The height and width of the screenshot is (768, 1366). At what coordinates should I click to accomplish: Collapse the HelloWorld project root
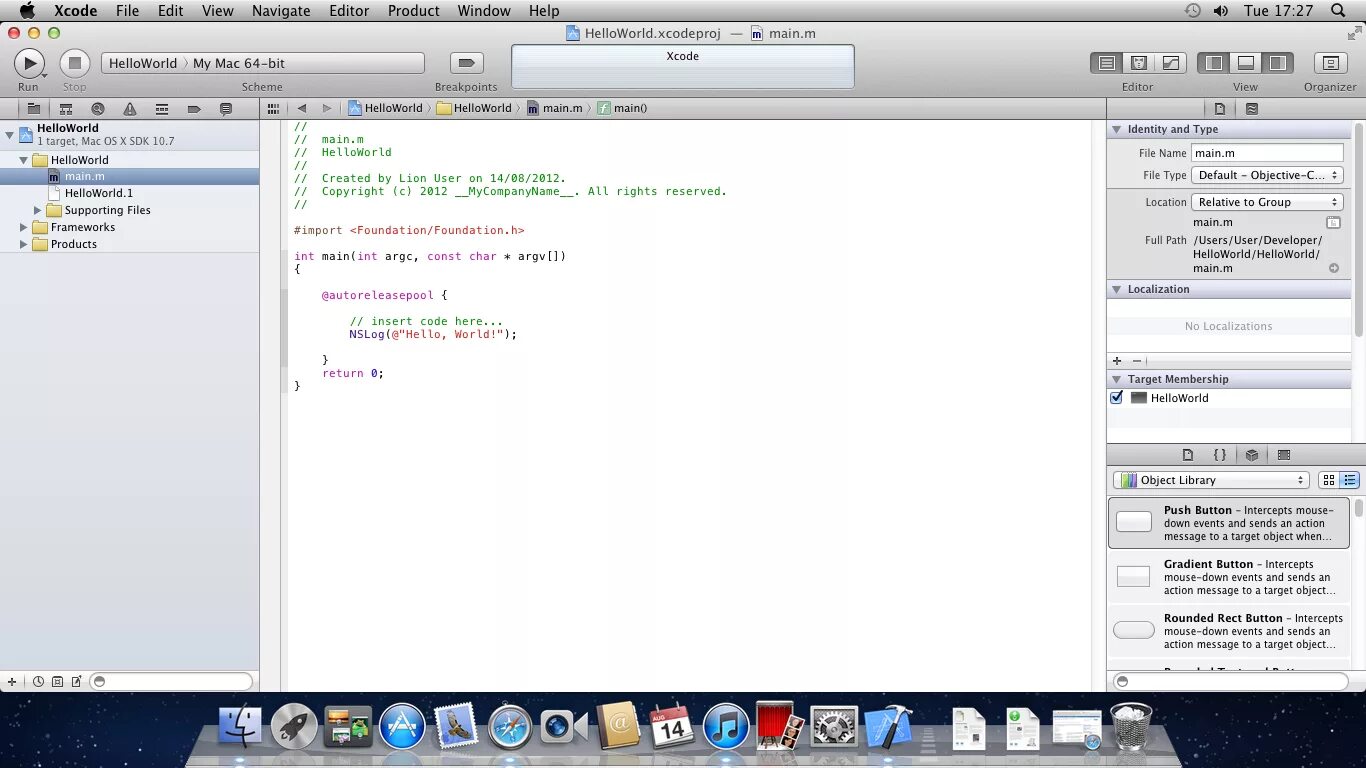9,134
